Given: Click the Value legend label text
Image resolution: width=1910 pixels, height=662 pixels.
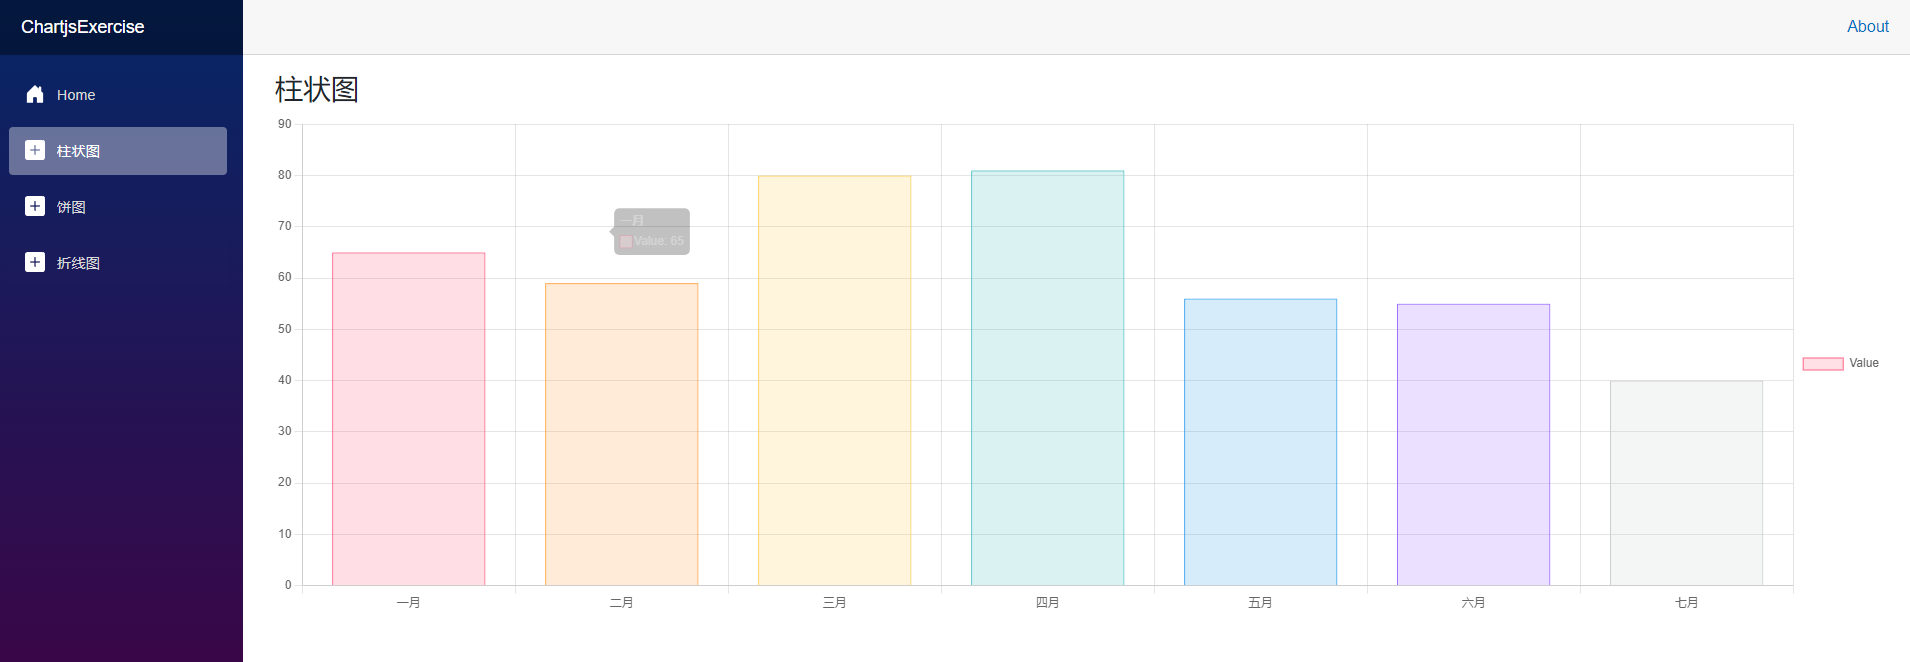Looking at the screenshot, I should [x=1863, y=363].
